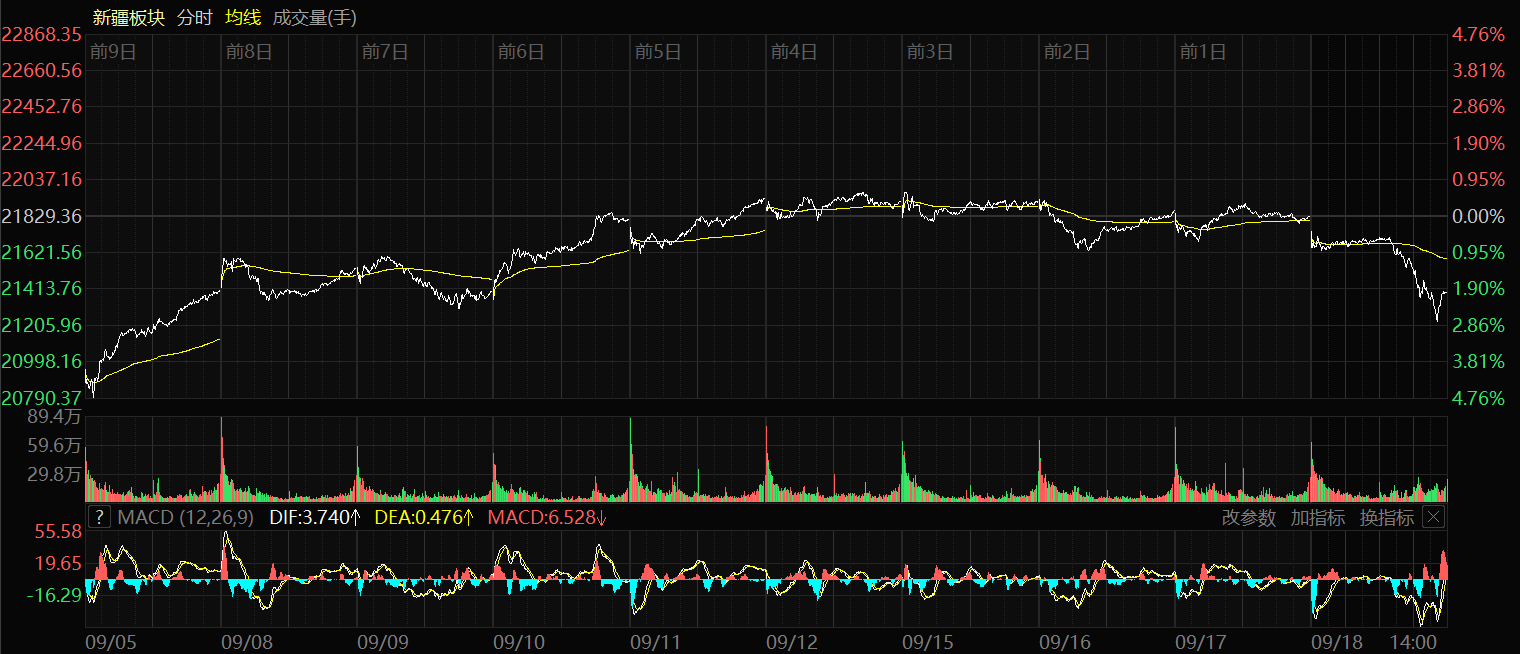
Task: Open 换指标 to switch the indicator
Action: point(1386,517)
